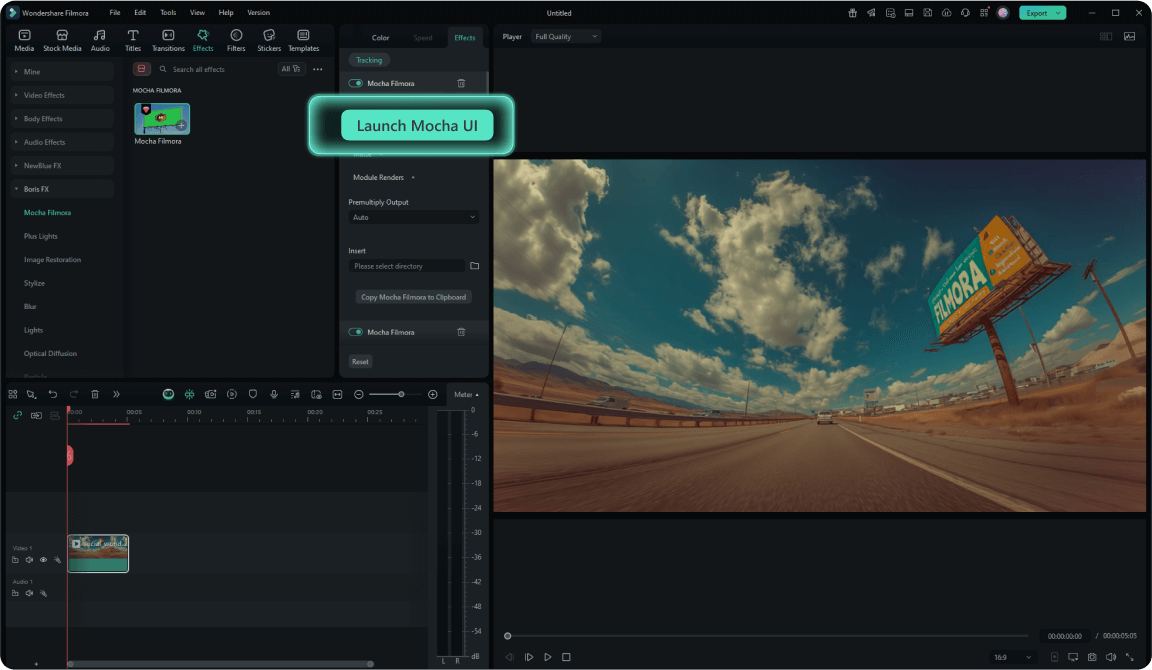Expand the Video Effects category
Viewport: 1152px width, 670px height.
62,95
